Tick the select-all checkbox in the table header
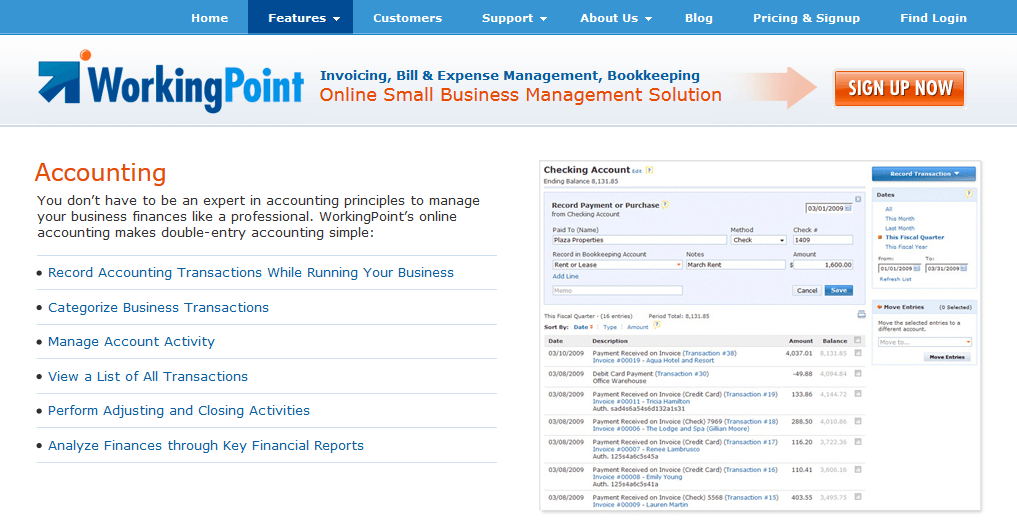This screenshot has width=1017, height=526. pos(858,340)
